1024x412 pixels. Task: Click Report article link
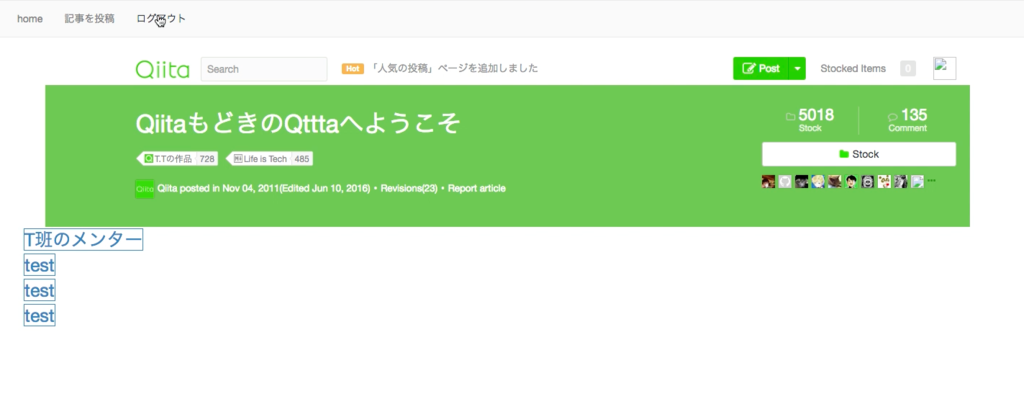click(x=476, y=189)
